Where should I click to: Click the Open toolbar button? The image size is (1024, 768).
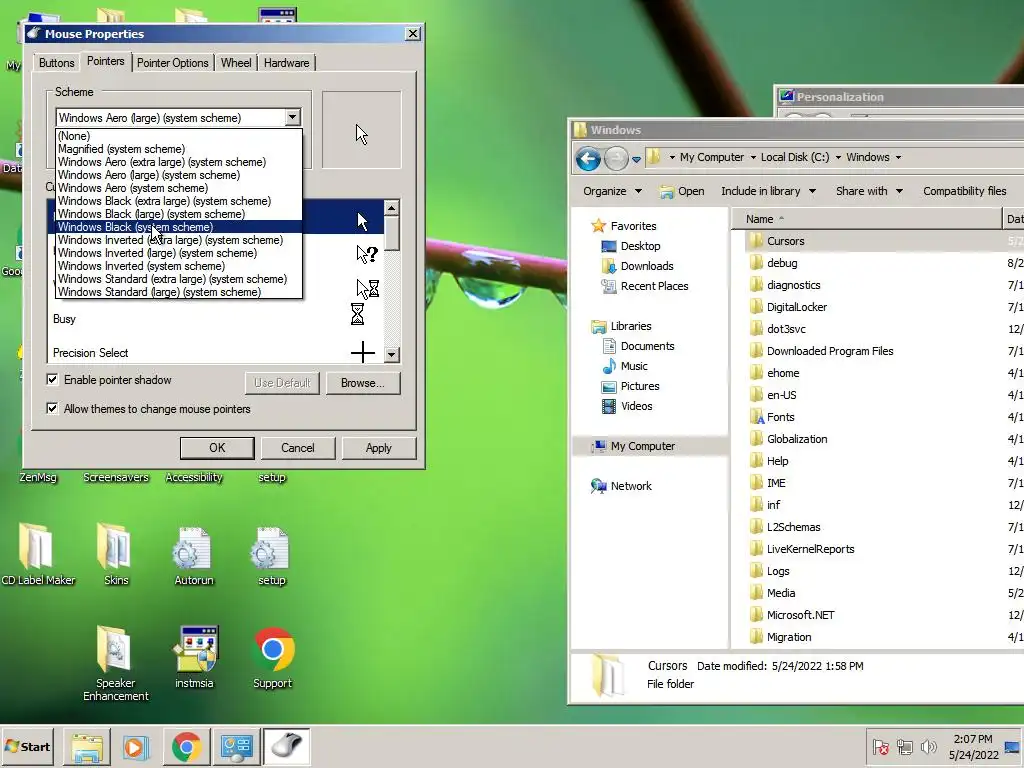pyautogui.click(x=682, y=191)
